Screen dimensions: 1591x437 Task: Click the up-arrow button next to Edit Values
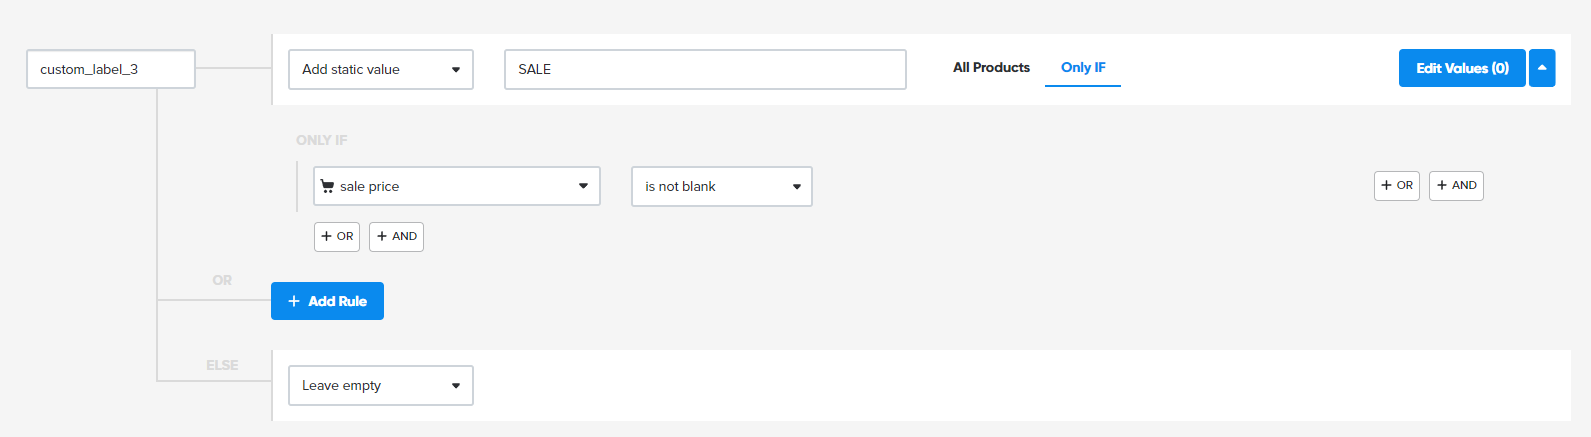coord(1542,68)
